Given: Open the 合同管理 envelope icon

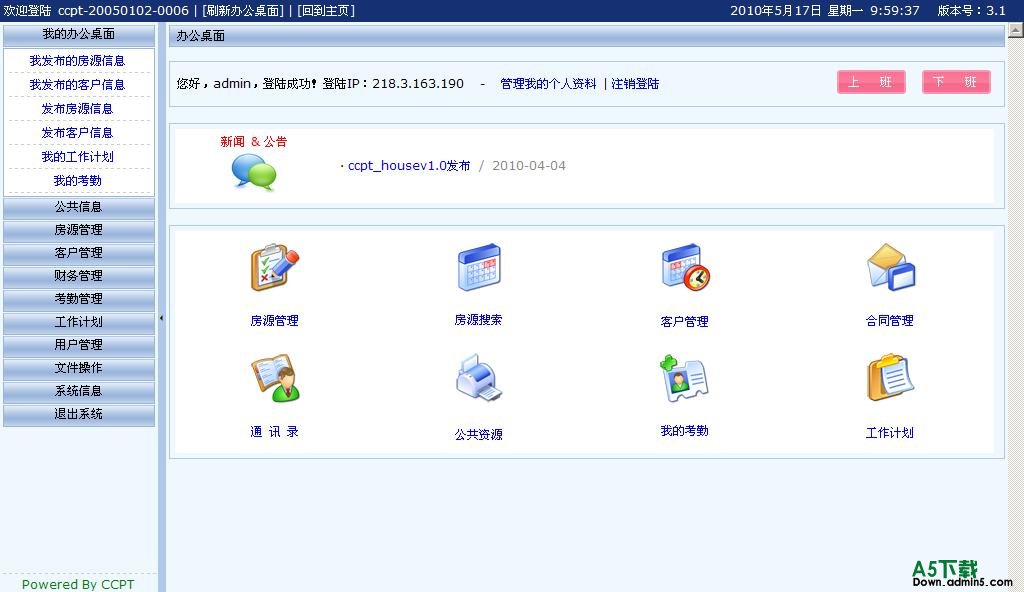Looking at the screenshot, I should [891, 267].
